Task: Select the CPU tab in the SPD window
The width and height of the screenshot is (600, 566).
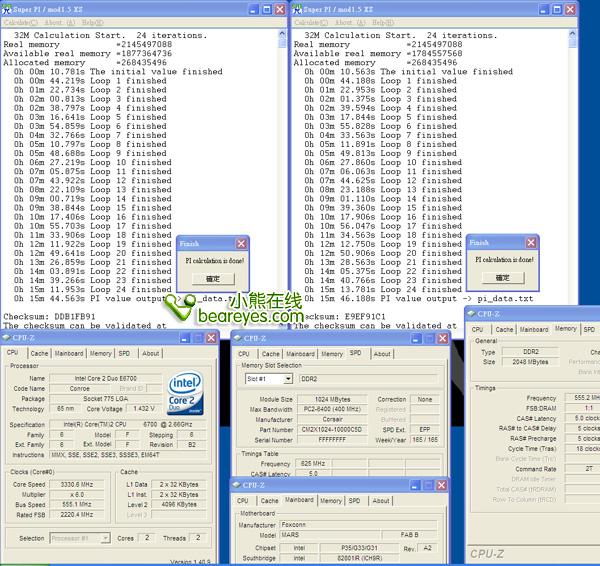Action: [x=244, y=354]
